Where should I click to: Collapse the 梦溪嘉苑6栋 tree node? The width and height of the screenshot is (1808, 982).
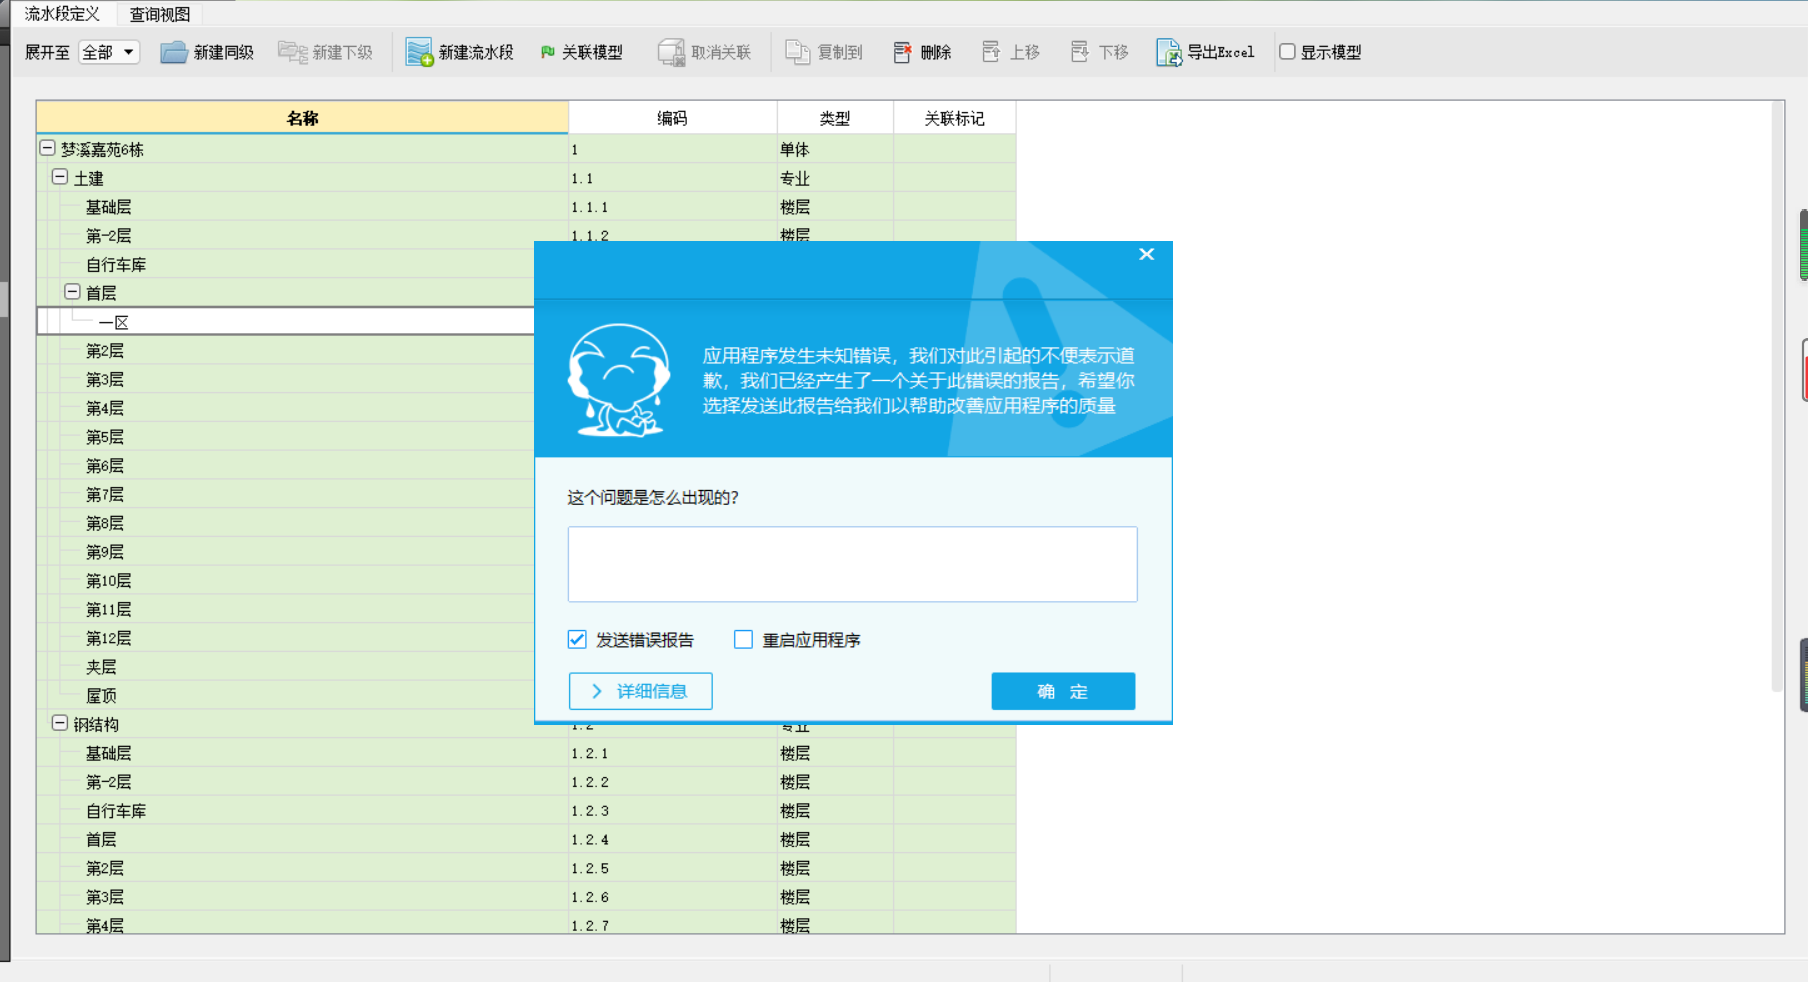pyautogui.click(x=47, y=148)
